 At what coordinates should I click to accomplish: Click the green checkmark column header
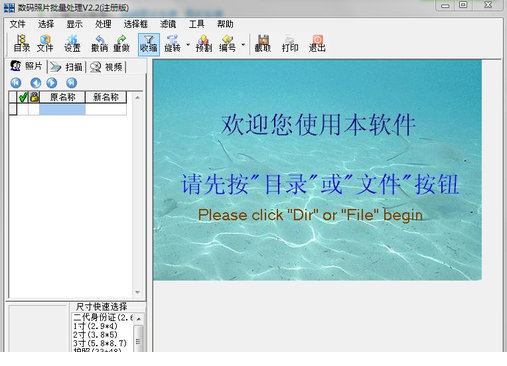click(x=23, y=97)
